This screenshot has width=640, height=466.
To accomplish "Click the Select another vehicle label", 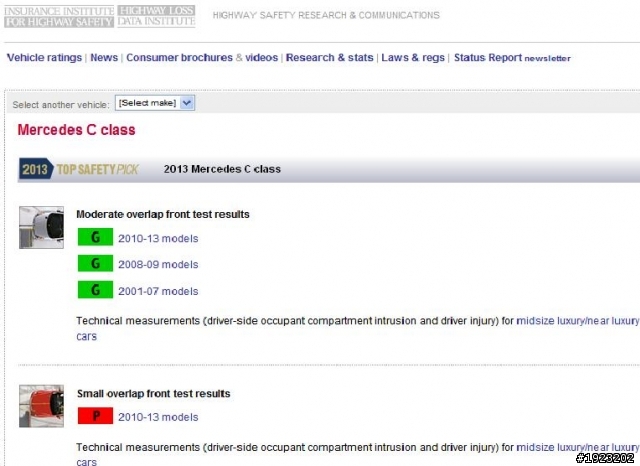I will click(x=61, y=105).
